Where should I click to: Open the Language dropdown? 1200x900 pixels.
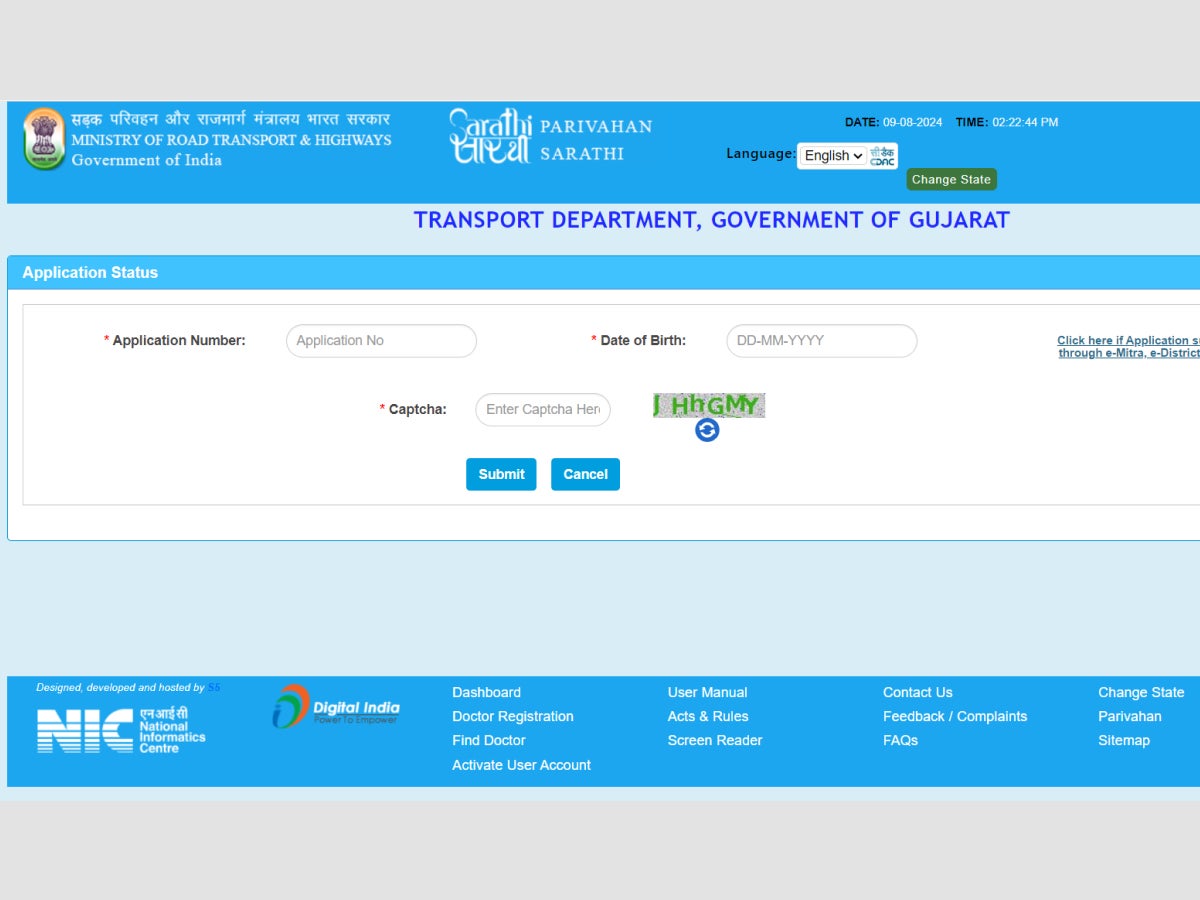832,155
